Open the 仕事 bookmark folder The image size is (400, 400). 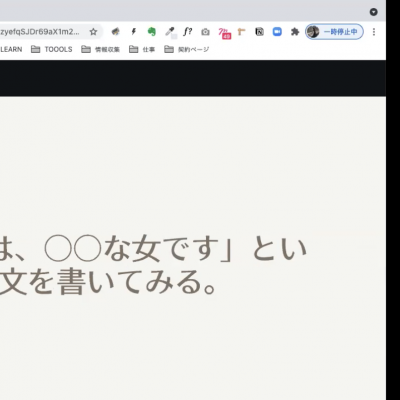142,49
